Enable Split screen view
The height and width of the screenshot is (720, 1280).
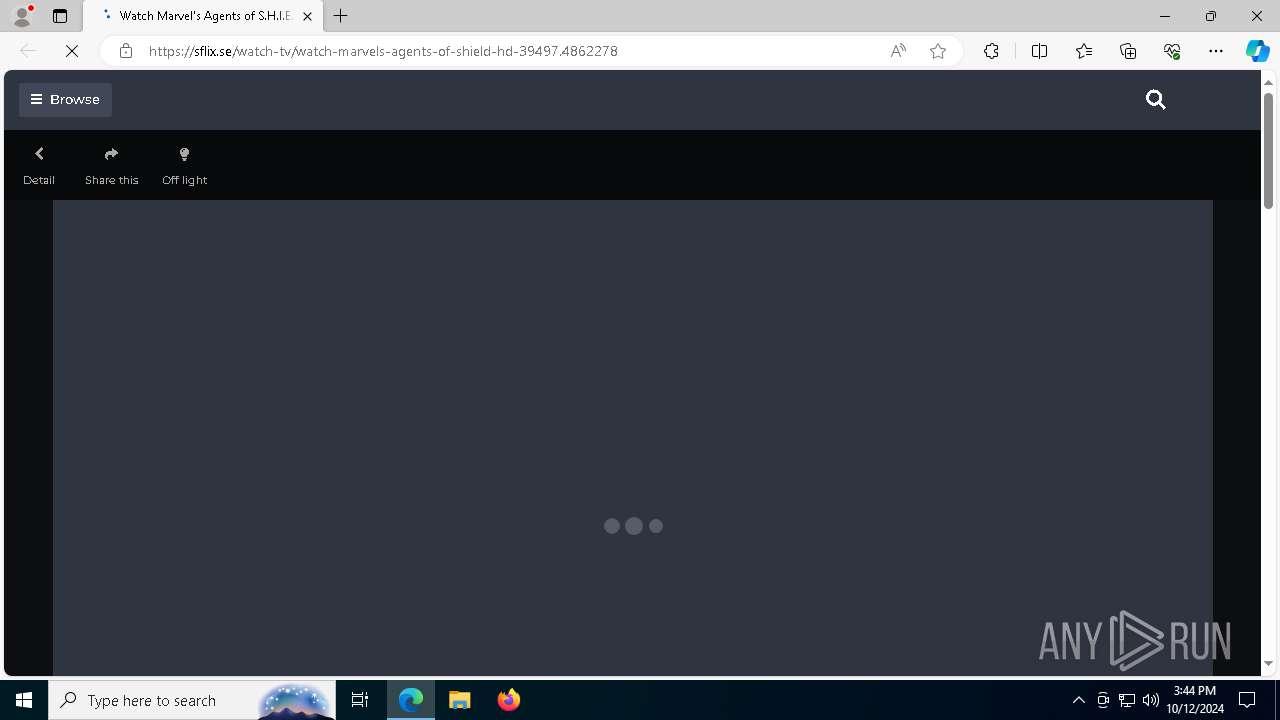(1039, 51)
